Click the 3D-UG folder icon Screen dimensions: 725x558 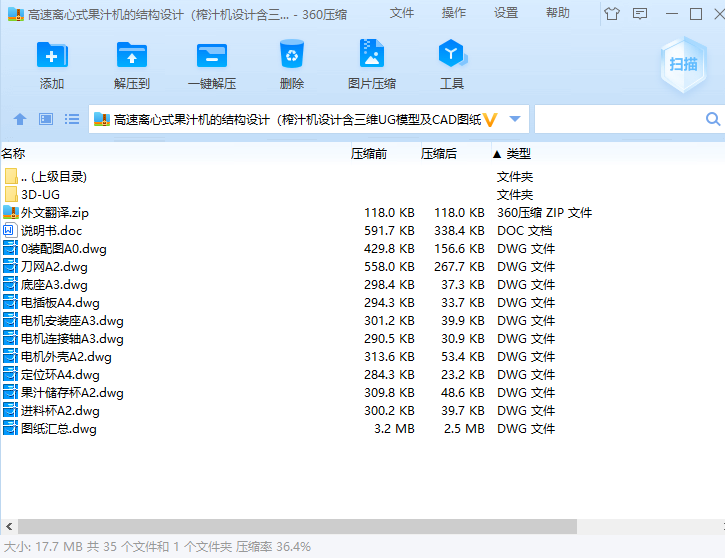(11, 194)
